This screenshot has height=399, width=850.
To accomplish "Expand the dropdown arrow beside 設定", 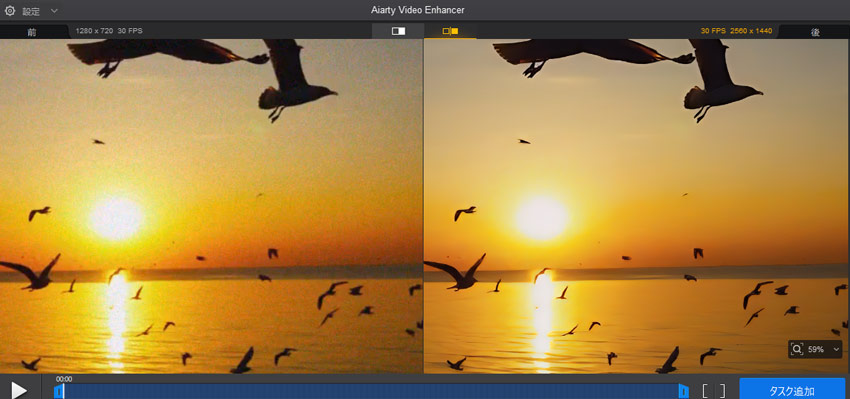I will [x=54, y=11].
